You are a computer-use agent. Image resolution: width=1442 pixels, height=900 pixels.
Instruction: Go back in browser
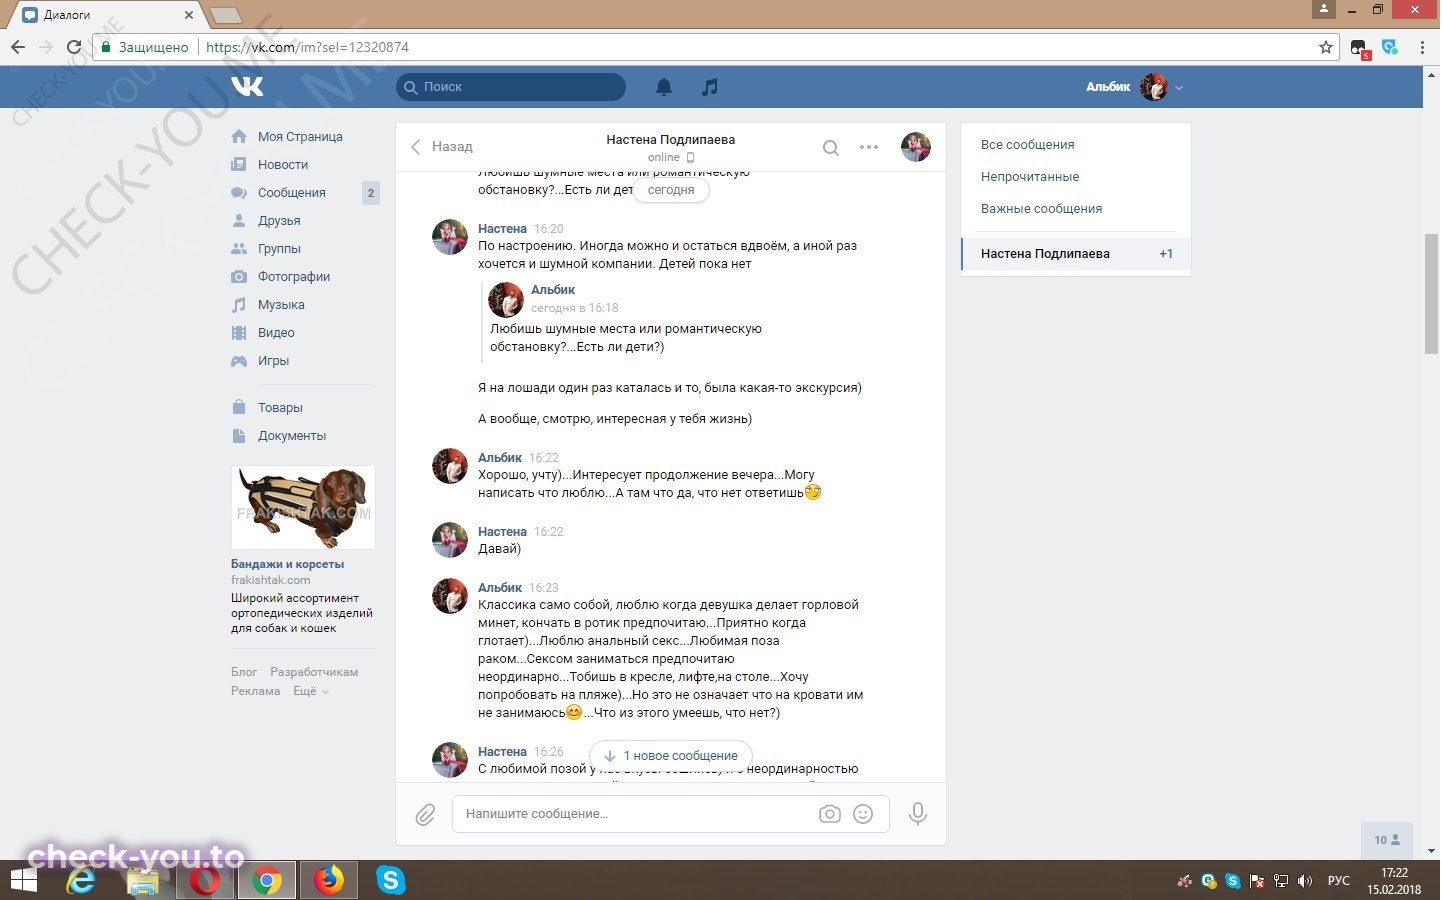18,47
